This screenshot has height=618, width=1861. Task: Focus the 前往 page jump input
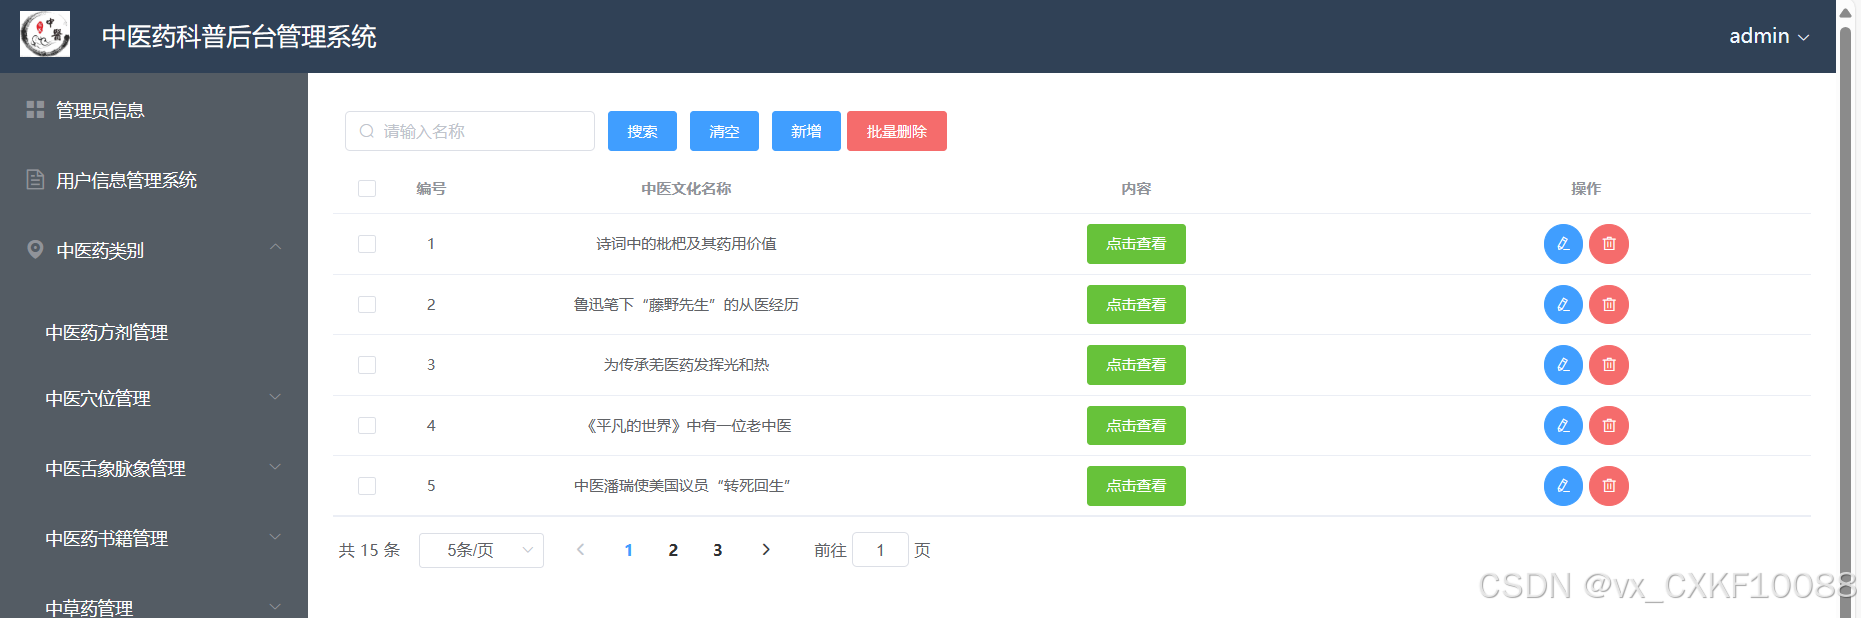(880, 550)
